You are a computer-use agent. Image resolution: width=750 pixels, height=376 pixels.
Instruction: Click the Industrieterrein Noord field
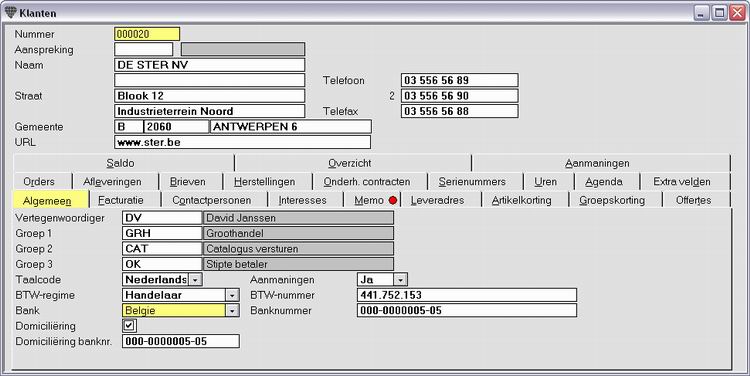tap(210, 111)
